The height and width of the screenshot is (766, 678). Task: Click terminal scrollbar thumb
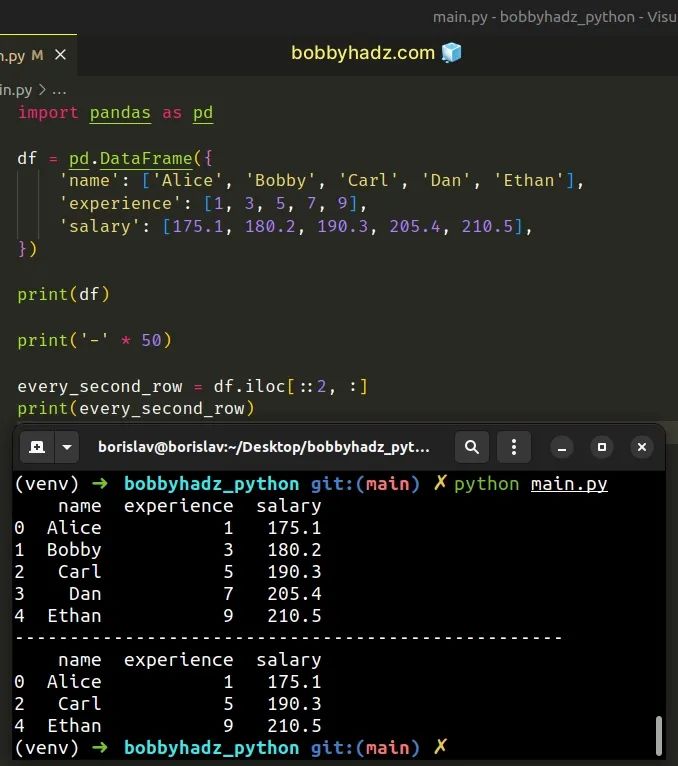coord(658,735)
